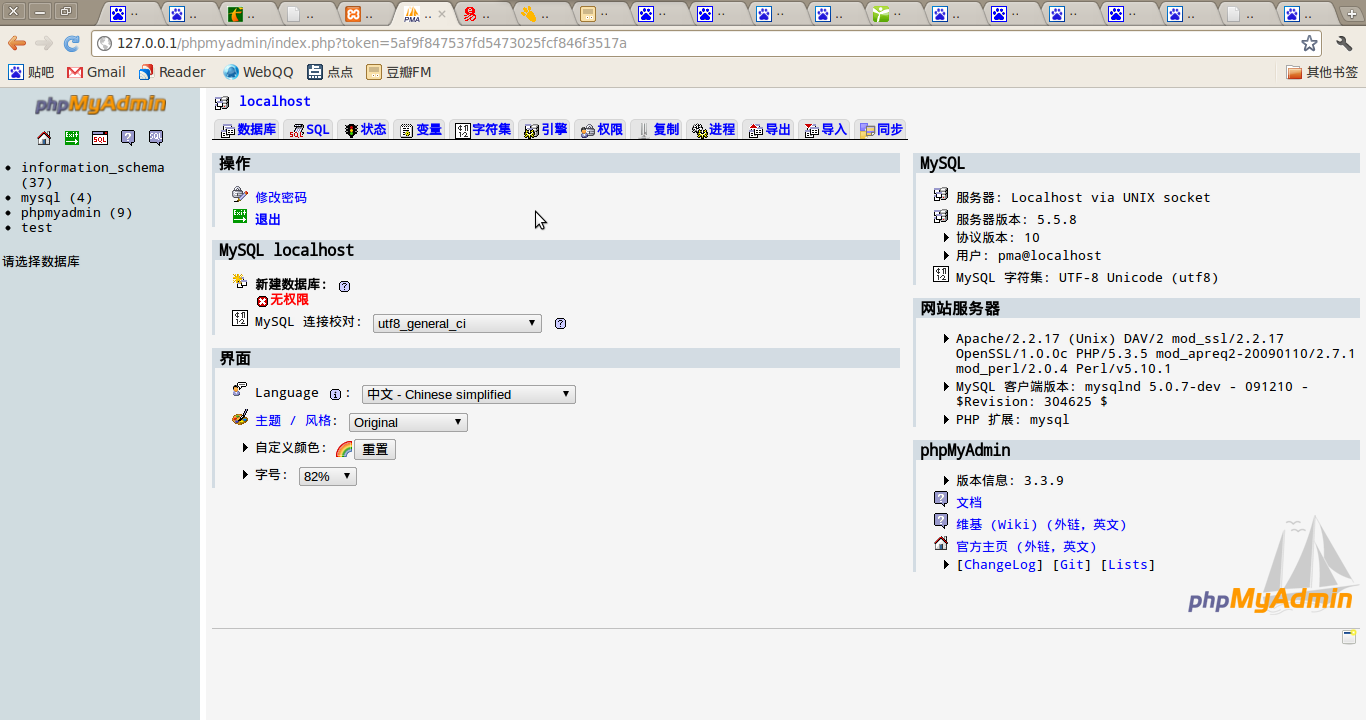
Task: Switch to the 同步 tab
Action: point(881,130)
